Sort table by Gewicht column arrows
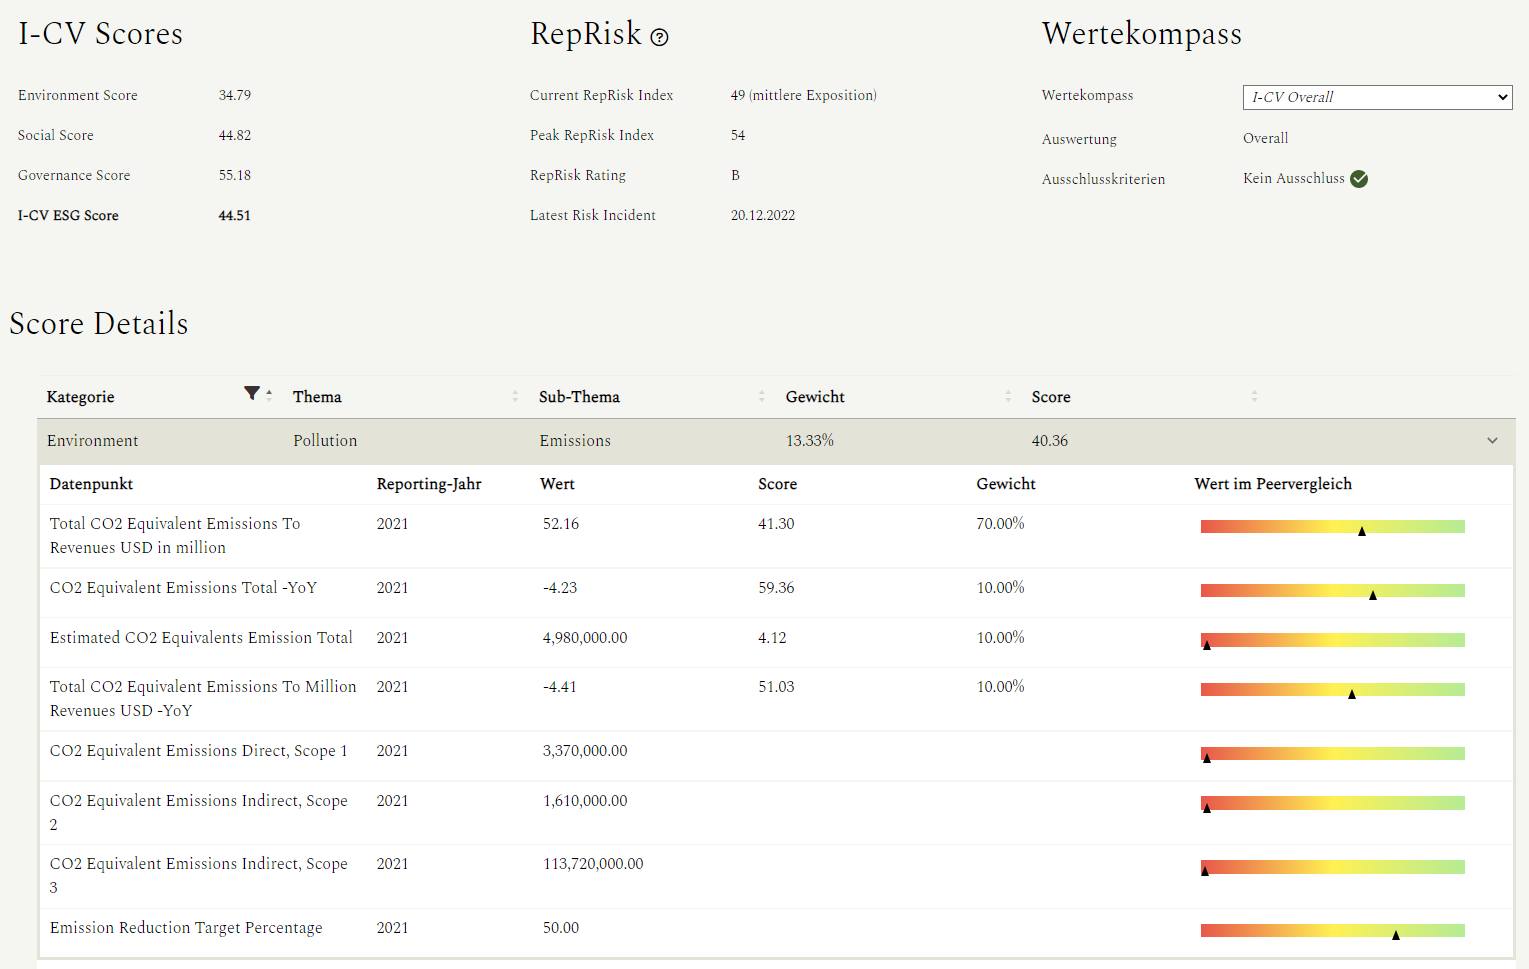 click(x=1008, y=397)
